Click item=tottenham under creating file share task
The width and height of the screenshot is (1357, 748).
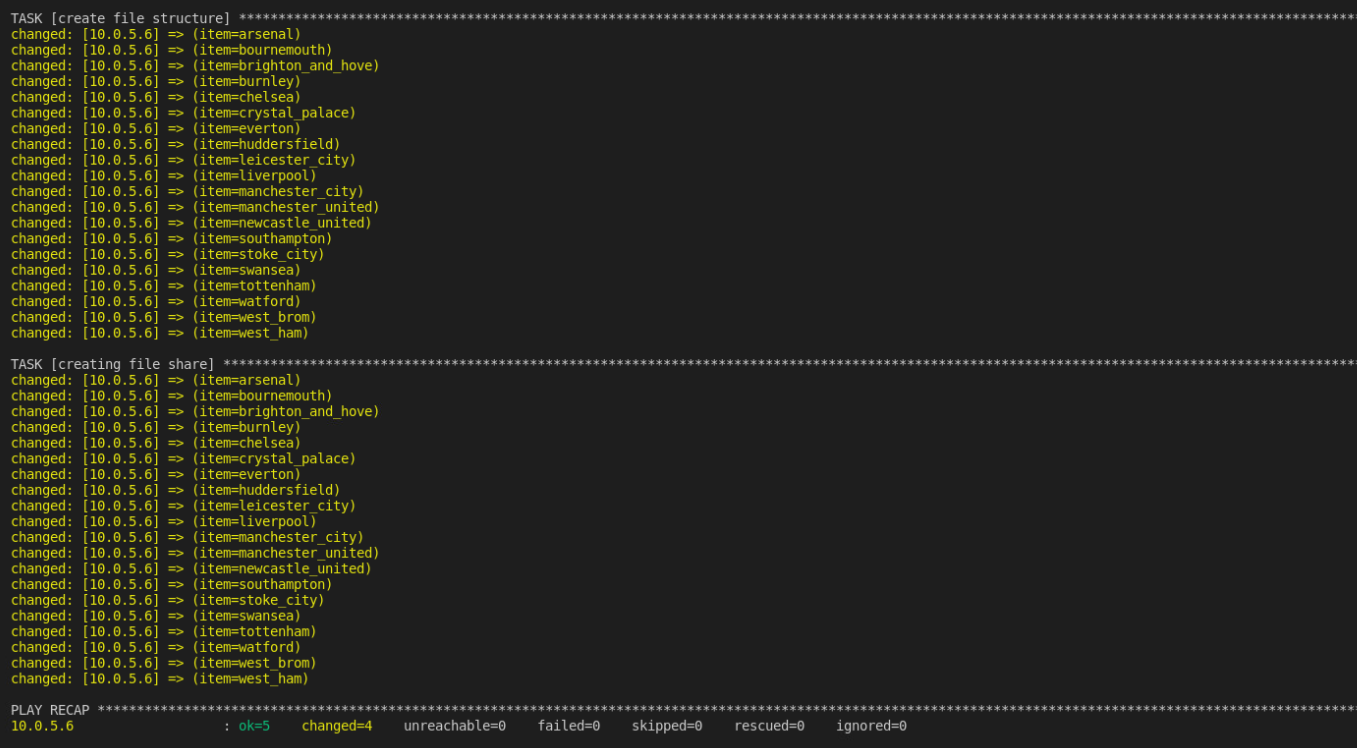tap(254, 631)
